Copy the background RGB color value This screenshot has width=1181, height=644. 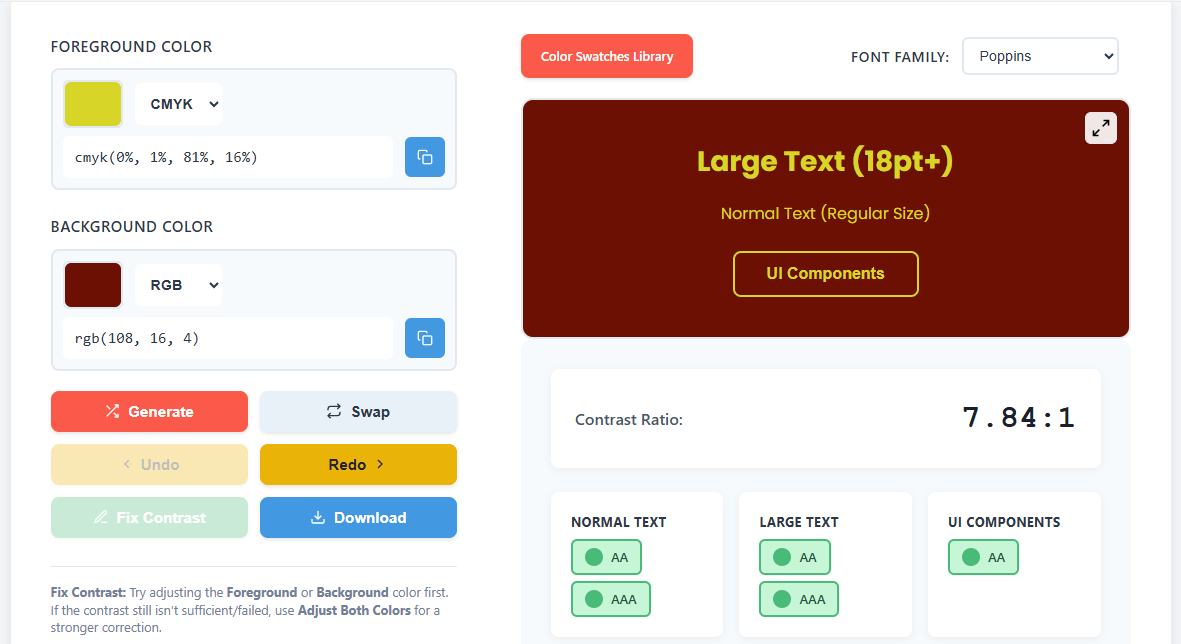(x=424, y=338)
